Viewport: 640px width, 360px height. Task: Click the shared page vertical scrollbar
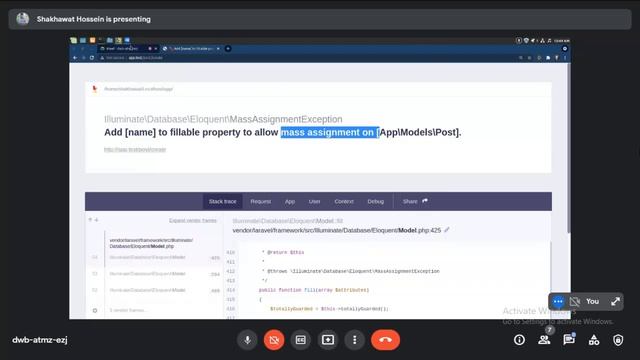pos(568,149)
